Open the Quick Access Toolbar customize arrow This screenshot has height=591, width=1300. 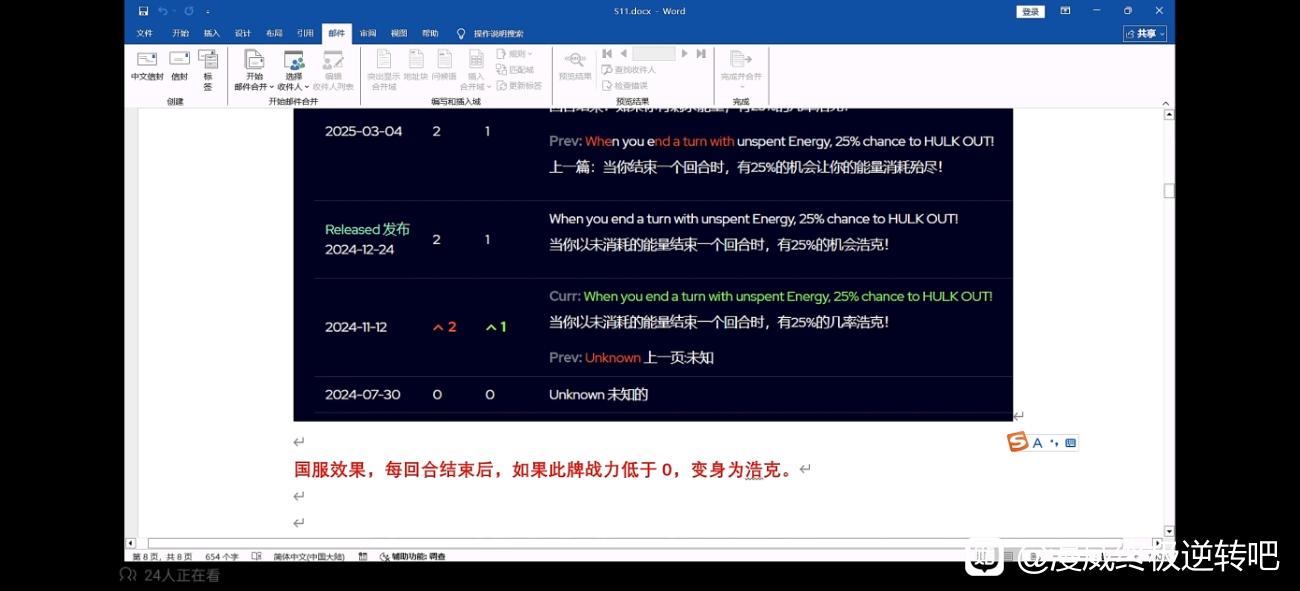[208, 12]
